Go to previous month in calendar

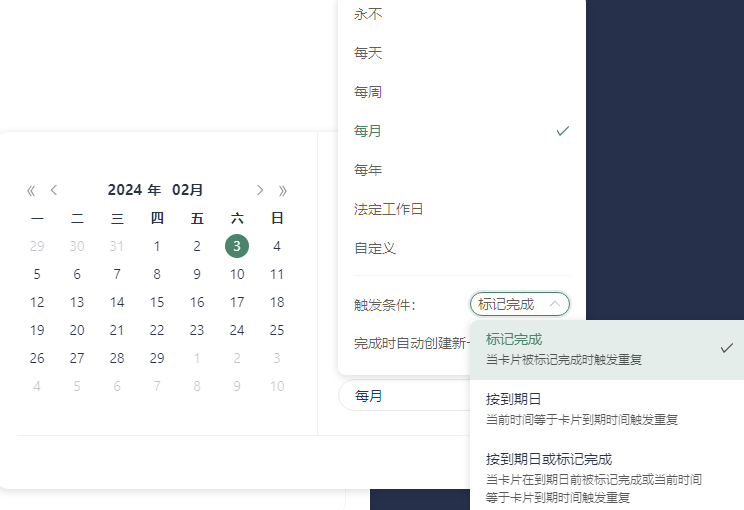pyautogui.click(x=54, y=190)
